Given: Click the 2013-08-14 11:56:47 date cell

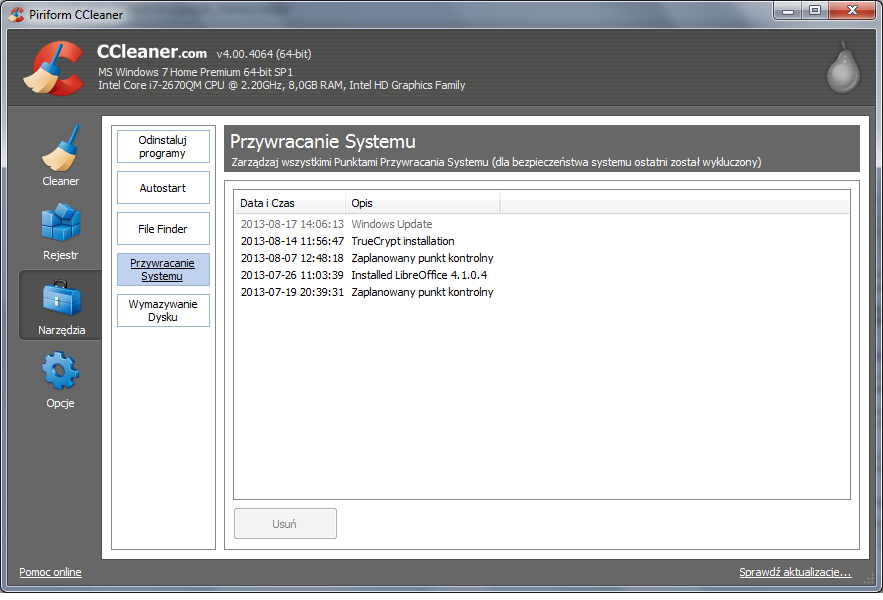Looking at the screenshot, I should (292, 241).
